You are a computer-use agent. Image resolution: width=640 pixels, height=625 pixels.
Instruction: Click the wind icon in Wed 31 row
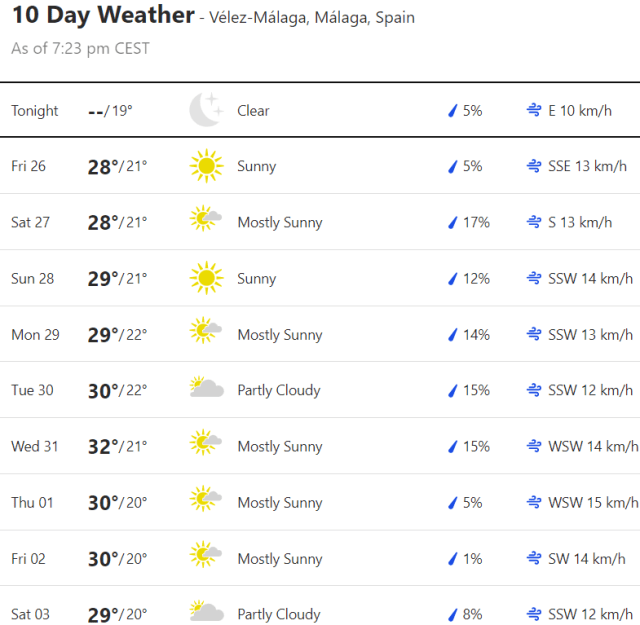[x=534, y=447]
